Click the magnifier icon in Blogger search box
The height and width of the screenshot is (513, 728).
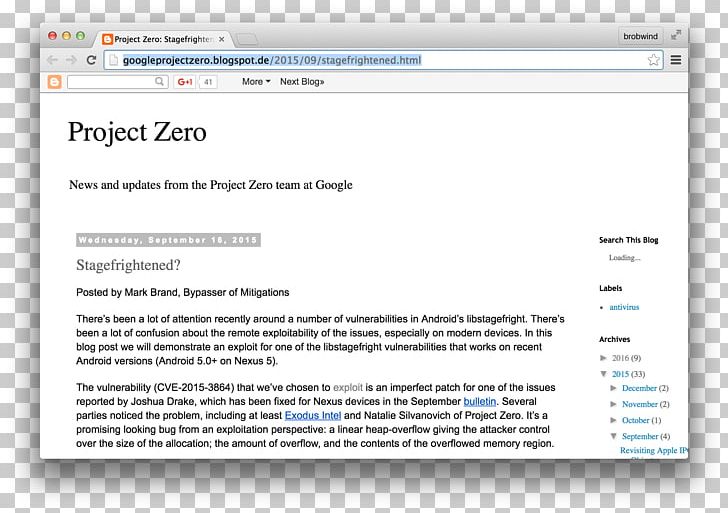point(160,82)
